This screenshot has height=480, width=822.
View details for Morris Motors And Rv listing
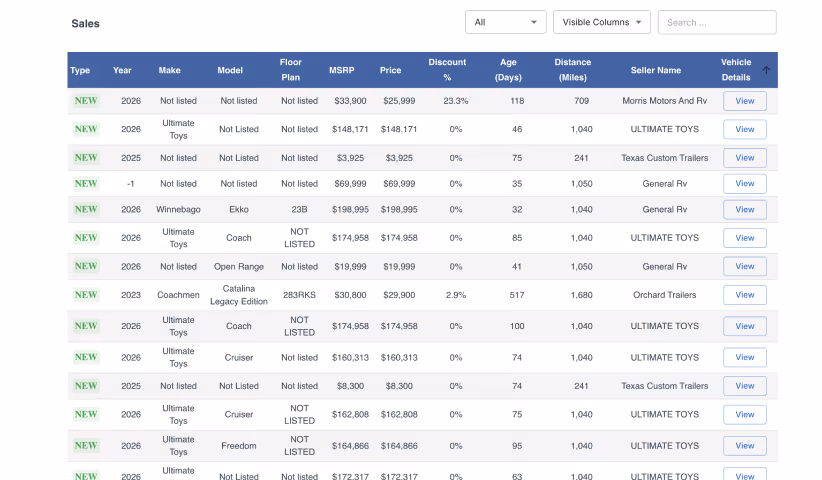coord(744,101)
